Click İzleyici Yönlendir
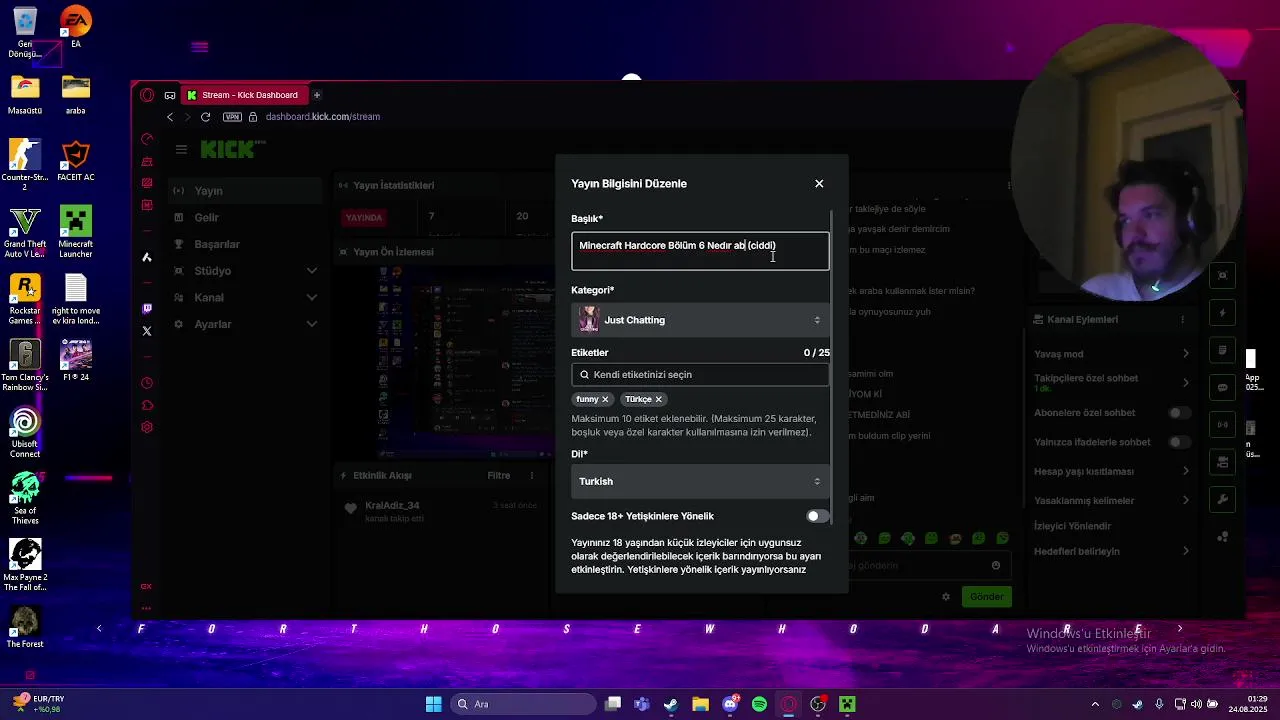This screenshot has width=1280, height=720. 1072,526
